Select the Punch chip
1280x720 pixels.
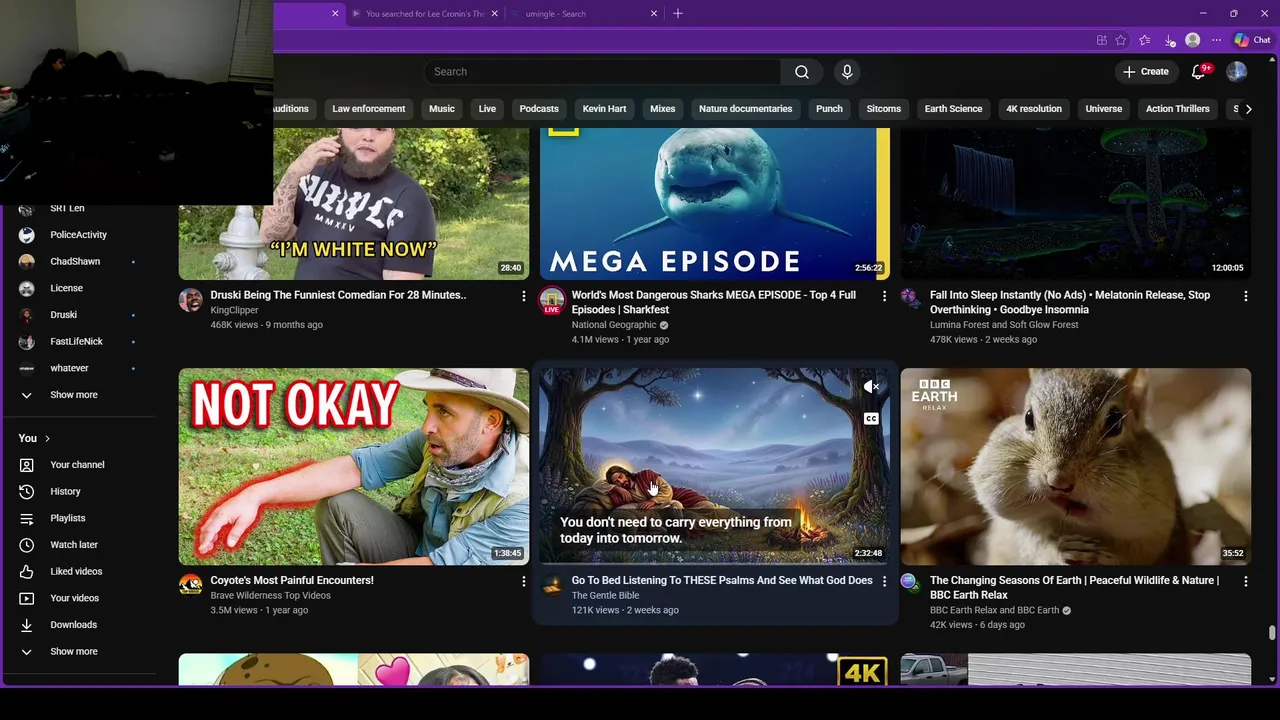pyautogui.click(x=829, y=109)
